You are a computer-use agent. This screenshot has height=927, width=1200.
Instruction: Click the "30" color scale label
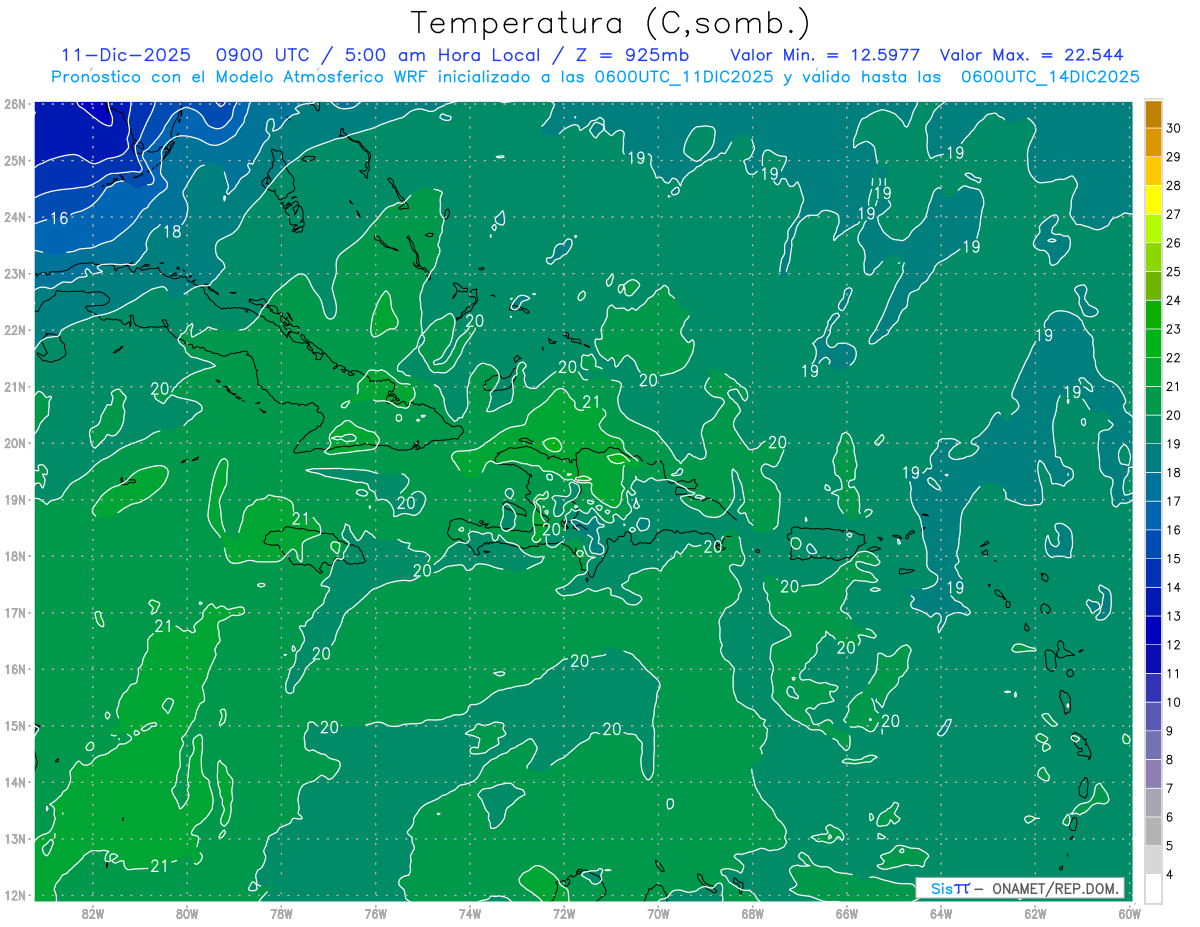[1174, 128]
